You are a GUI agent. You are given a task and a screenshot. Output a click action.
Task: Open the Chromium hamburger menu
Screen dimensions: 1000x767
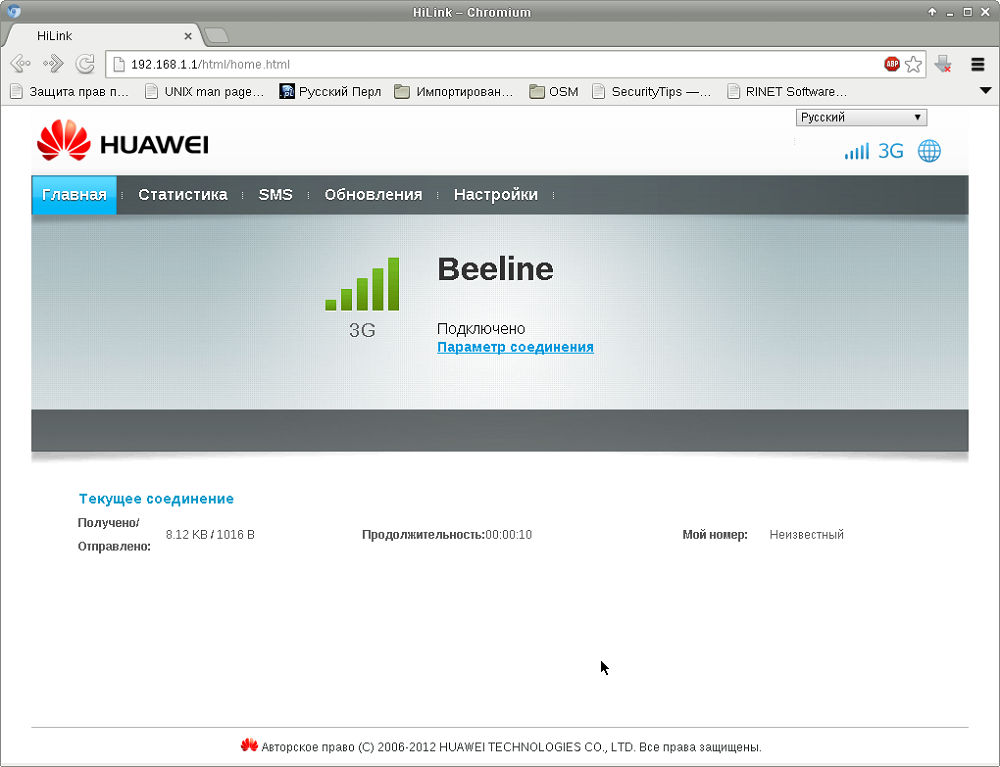(x=978, y=64)
